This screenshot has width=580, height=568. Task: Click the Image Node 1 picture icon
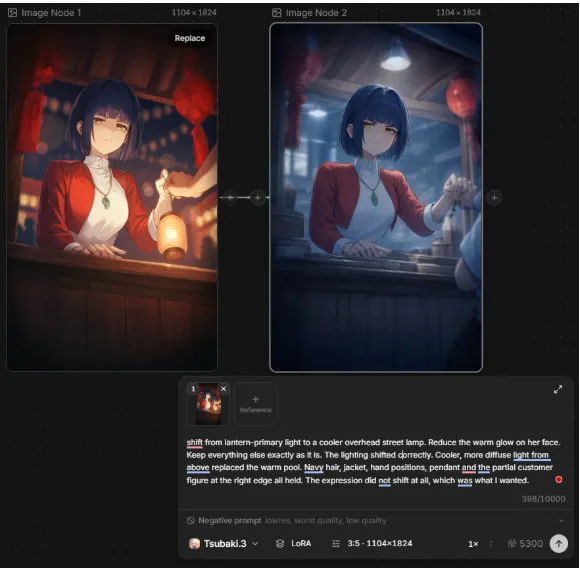(x=12, y=13)
